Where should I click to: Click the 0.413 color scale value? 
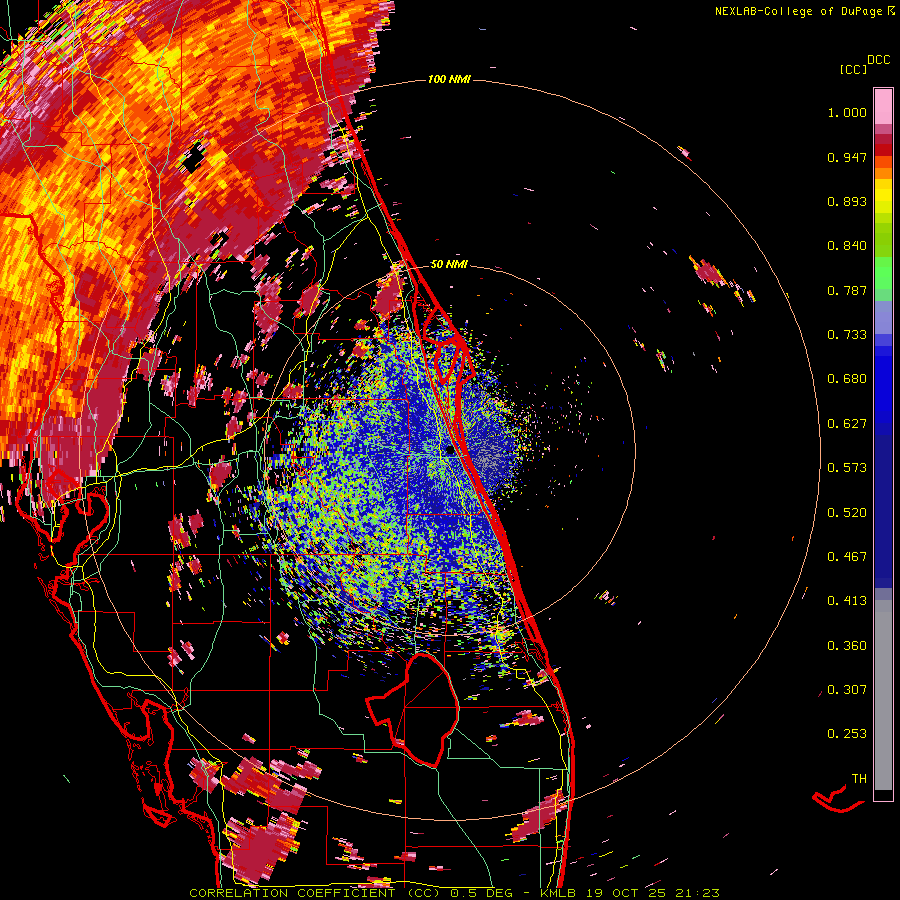[847, 601]
